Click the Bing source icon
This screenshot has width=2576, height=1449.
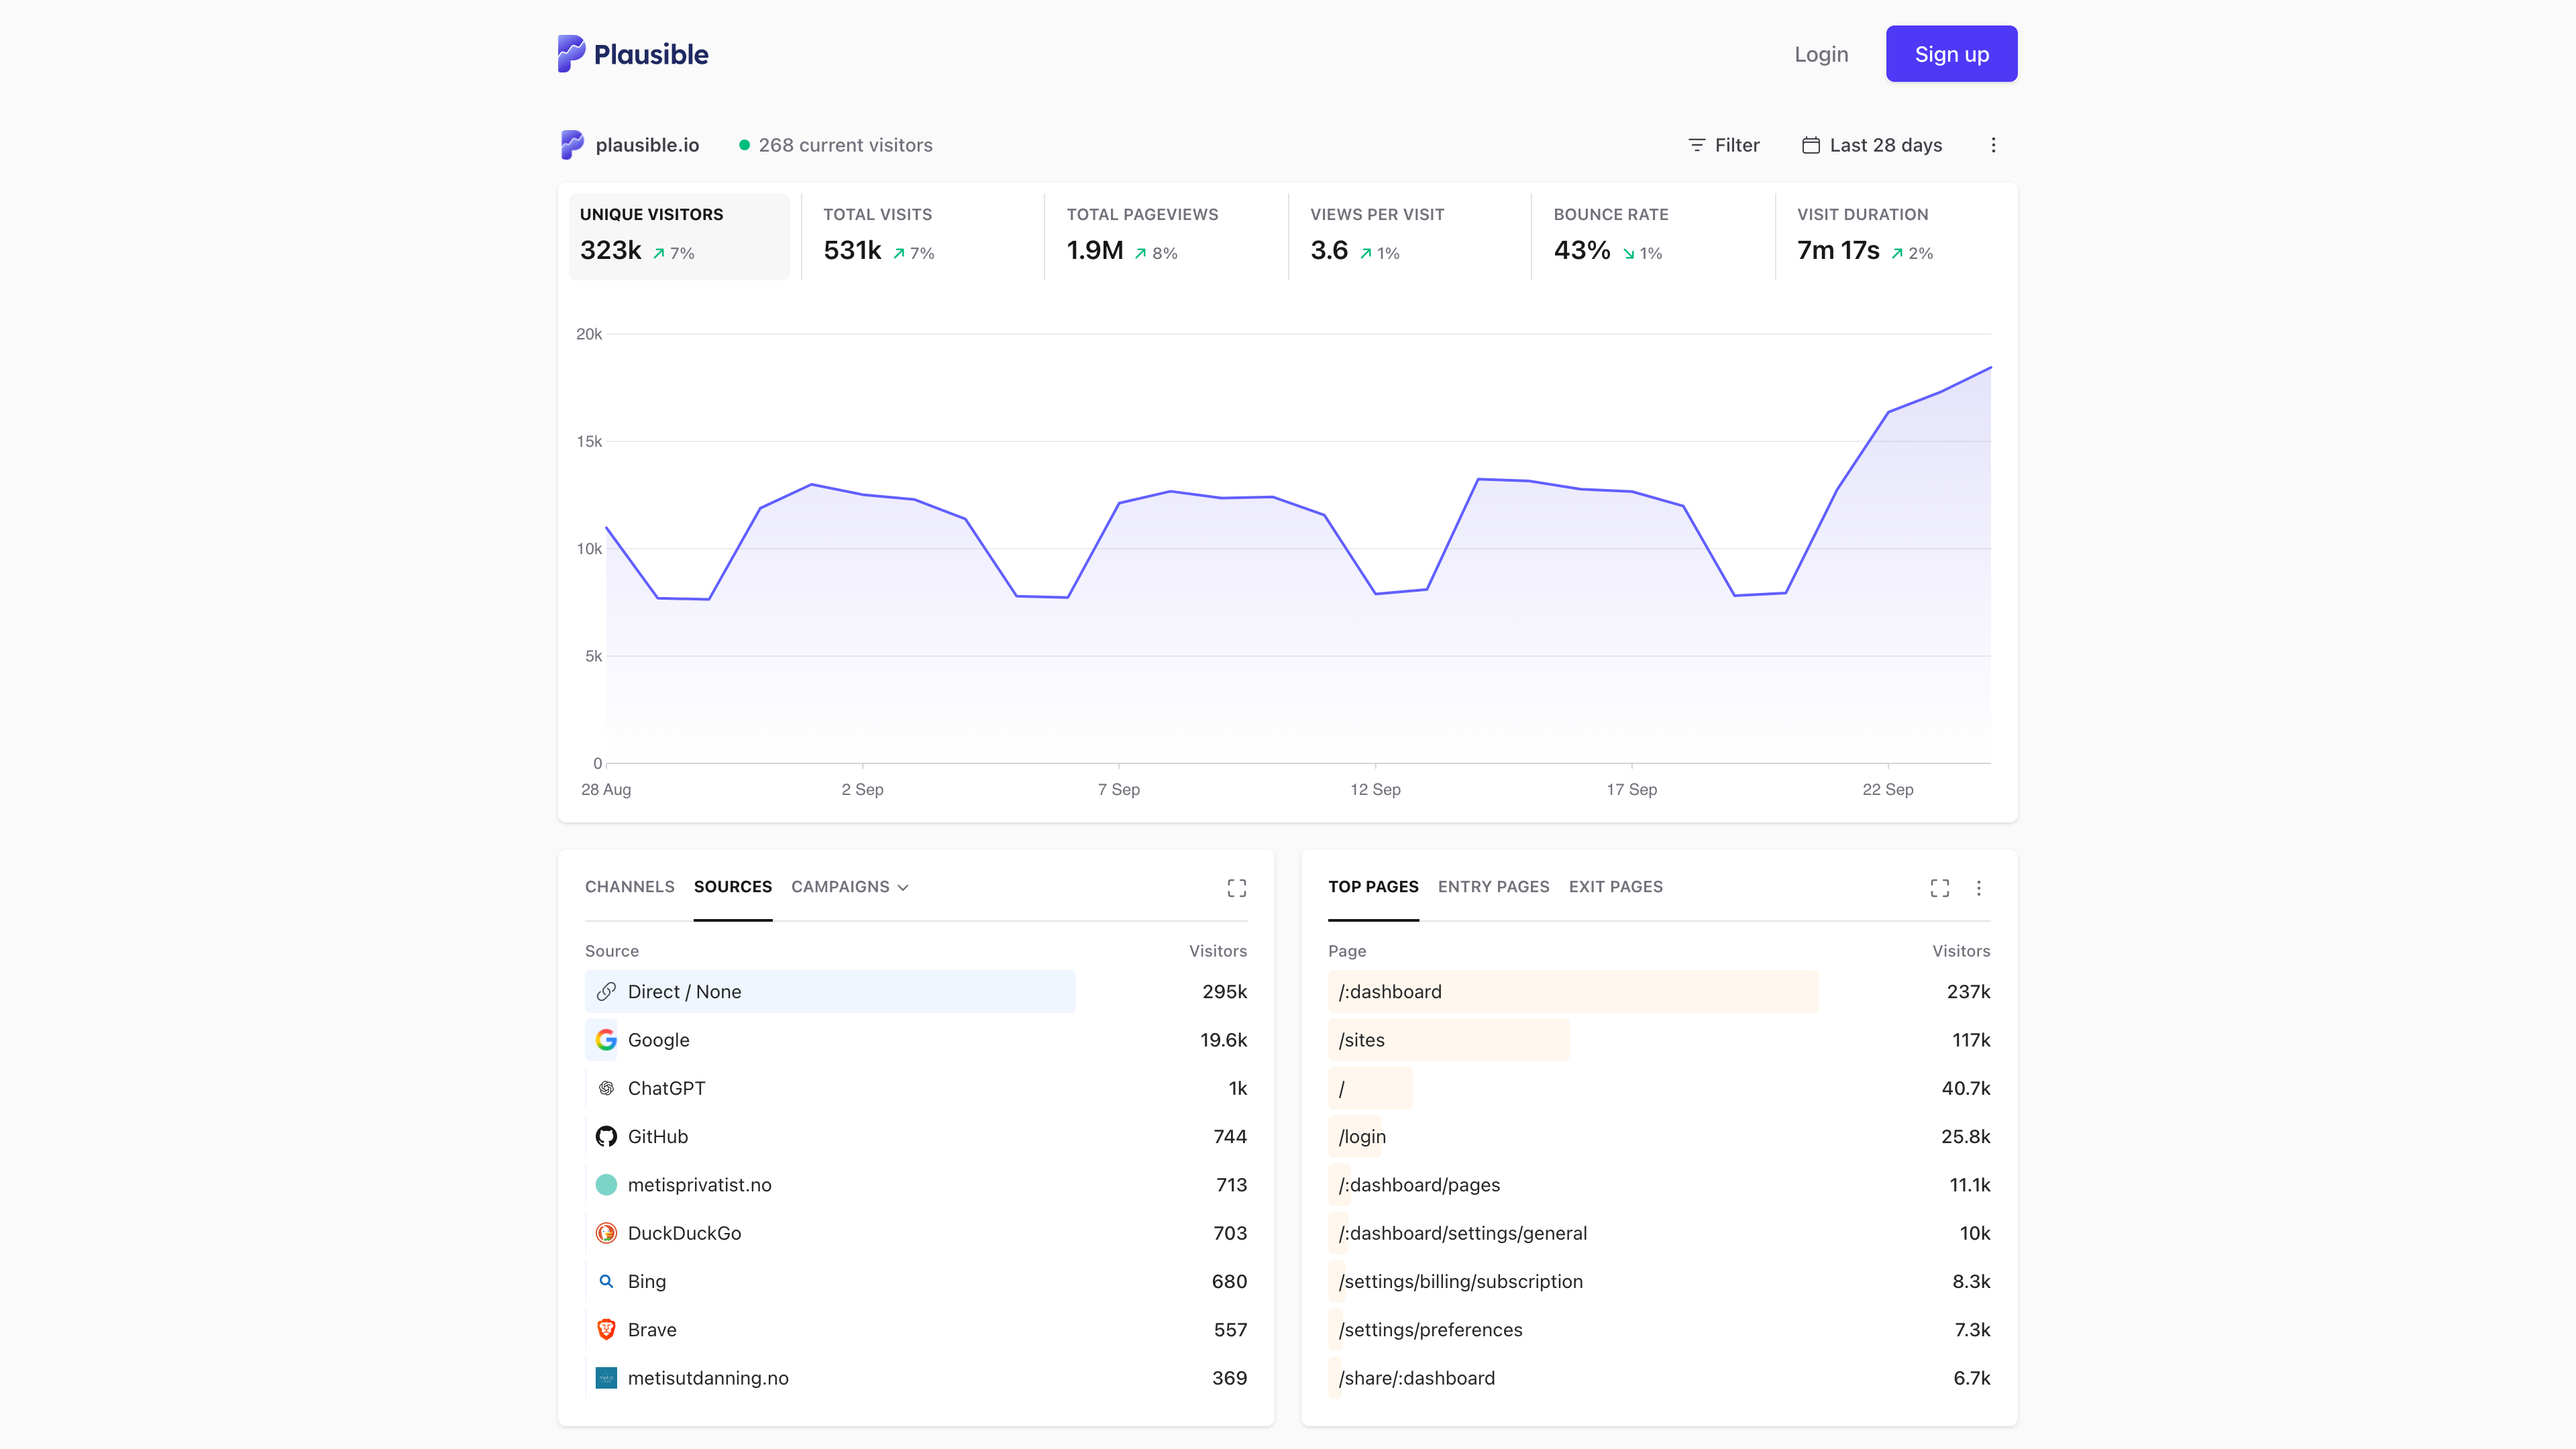(606, 1281)
